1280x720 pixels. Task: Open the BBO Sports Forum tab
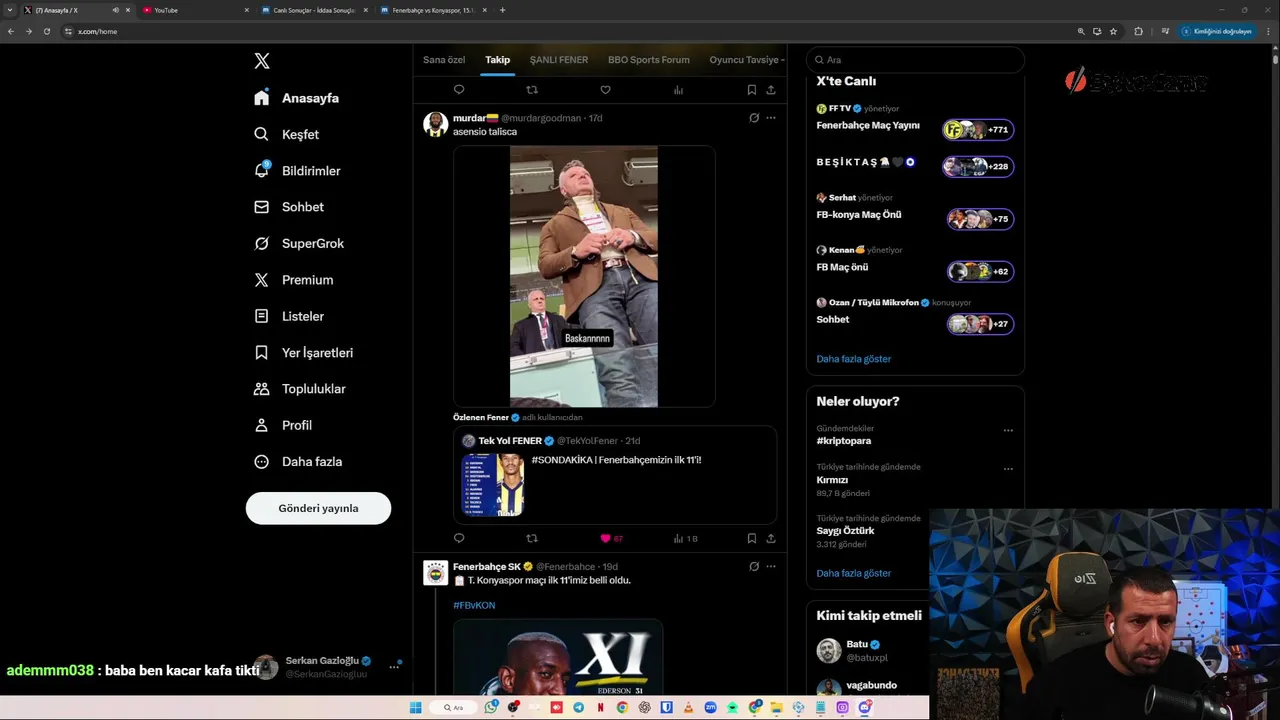pos(648,60)
